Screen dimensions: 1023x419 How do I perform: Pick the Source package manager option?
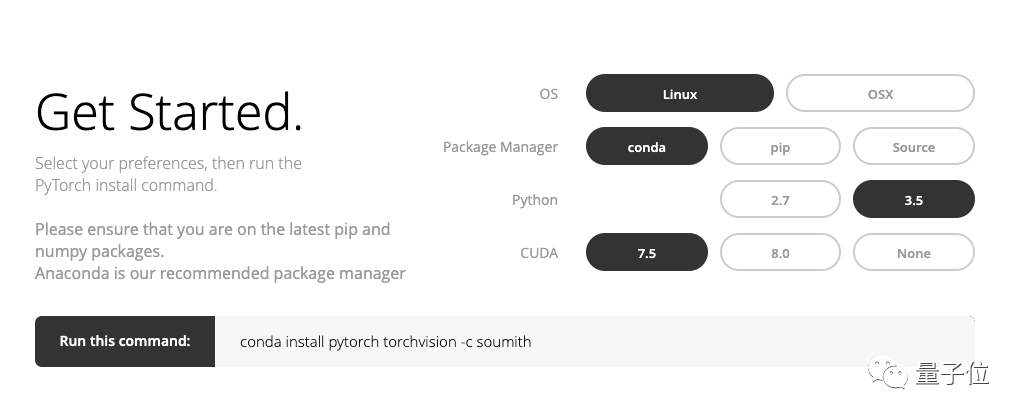(x=913, y=147)
